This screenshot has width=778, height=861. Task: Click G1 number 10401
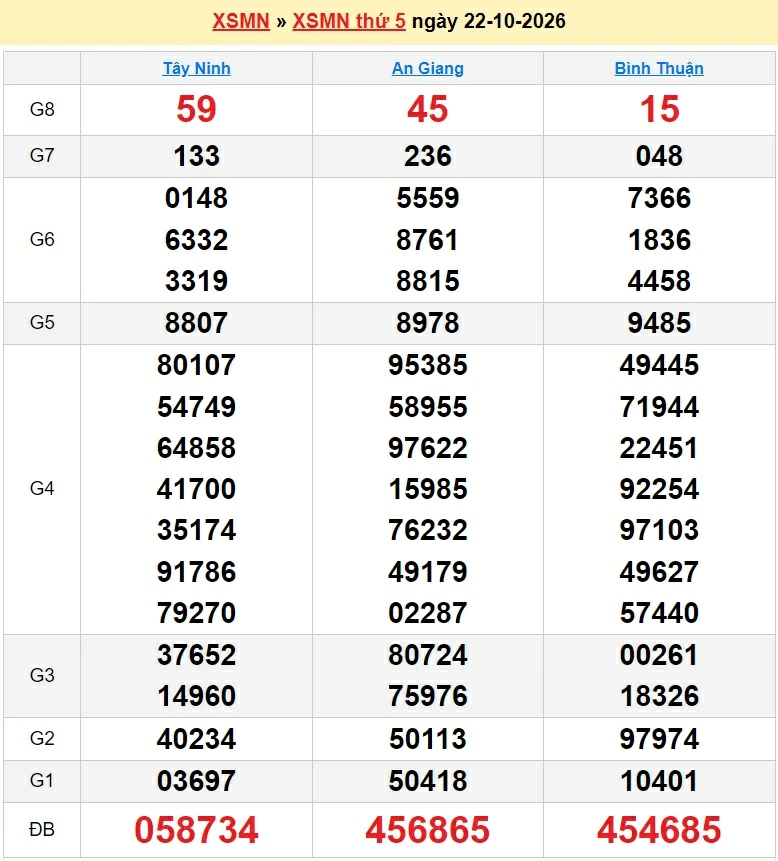coord(659,781)
